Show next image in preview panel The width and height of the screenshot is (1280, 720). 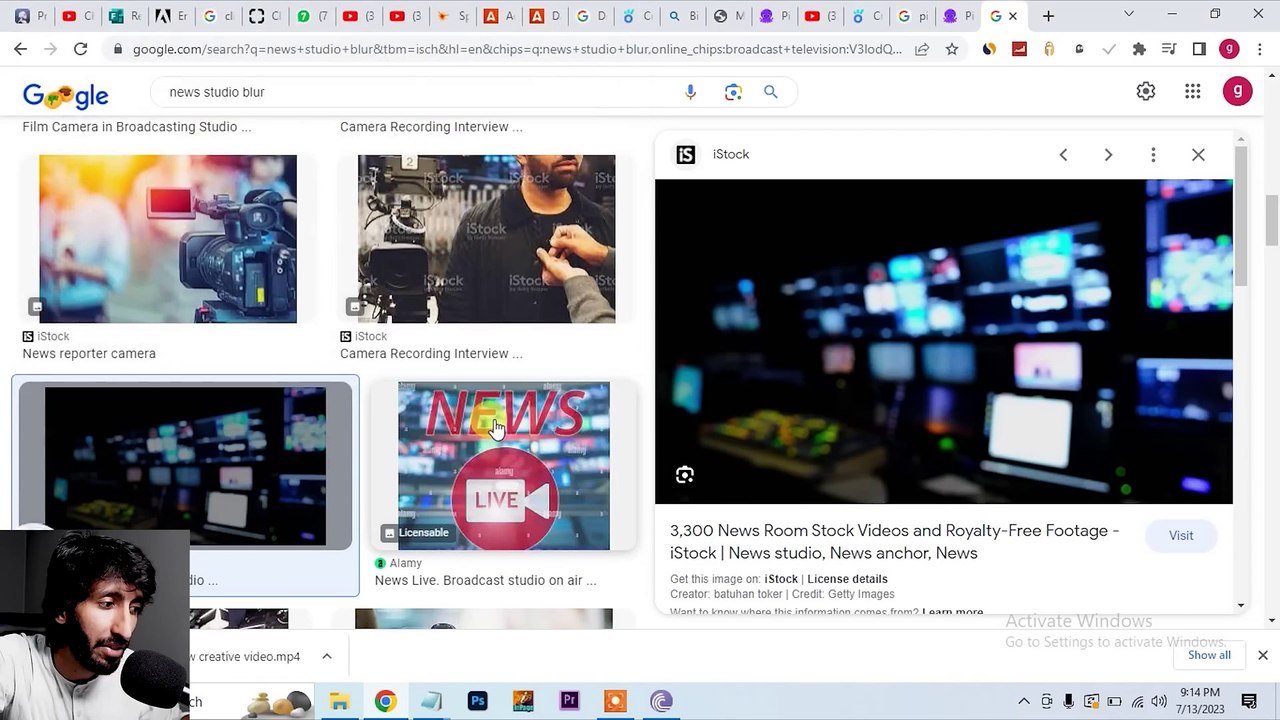(1108, 155)
